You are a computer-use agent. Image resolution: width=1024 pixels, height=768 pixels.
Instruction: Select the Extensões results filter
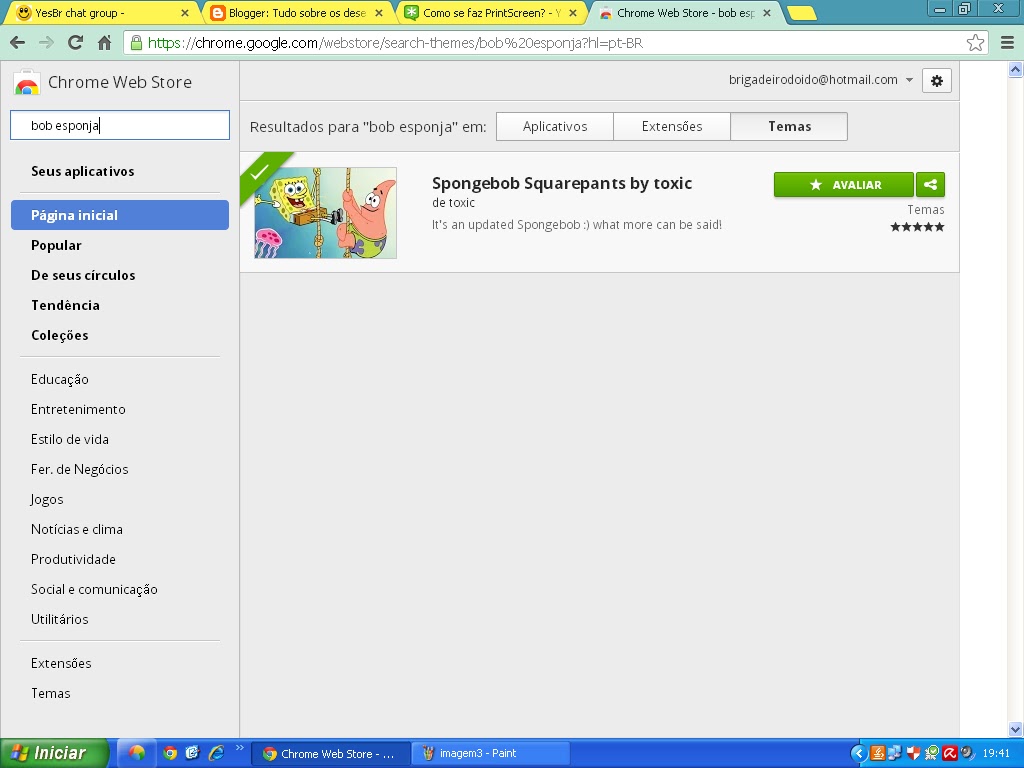671,126
